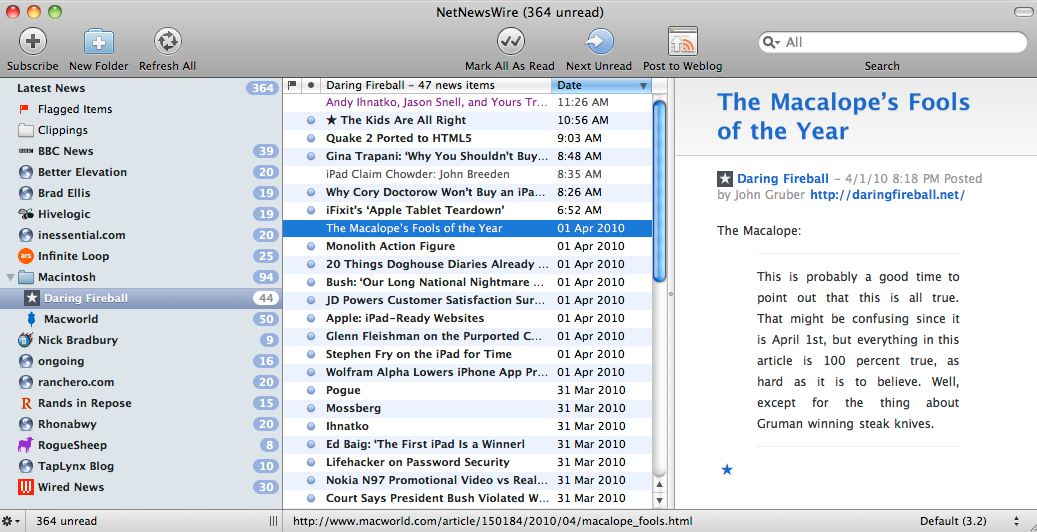Toggle unread dot for Quake 2 Ported to HTML5
Image resolution: width=1037 pixels, height=532 pixels.
tap(311, 138)
